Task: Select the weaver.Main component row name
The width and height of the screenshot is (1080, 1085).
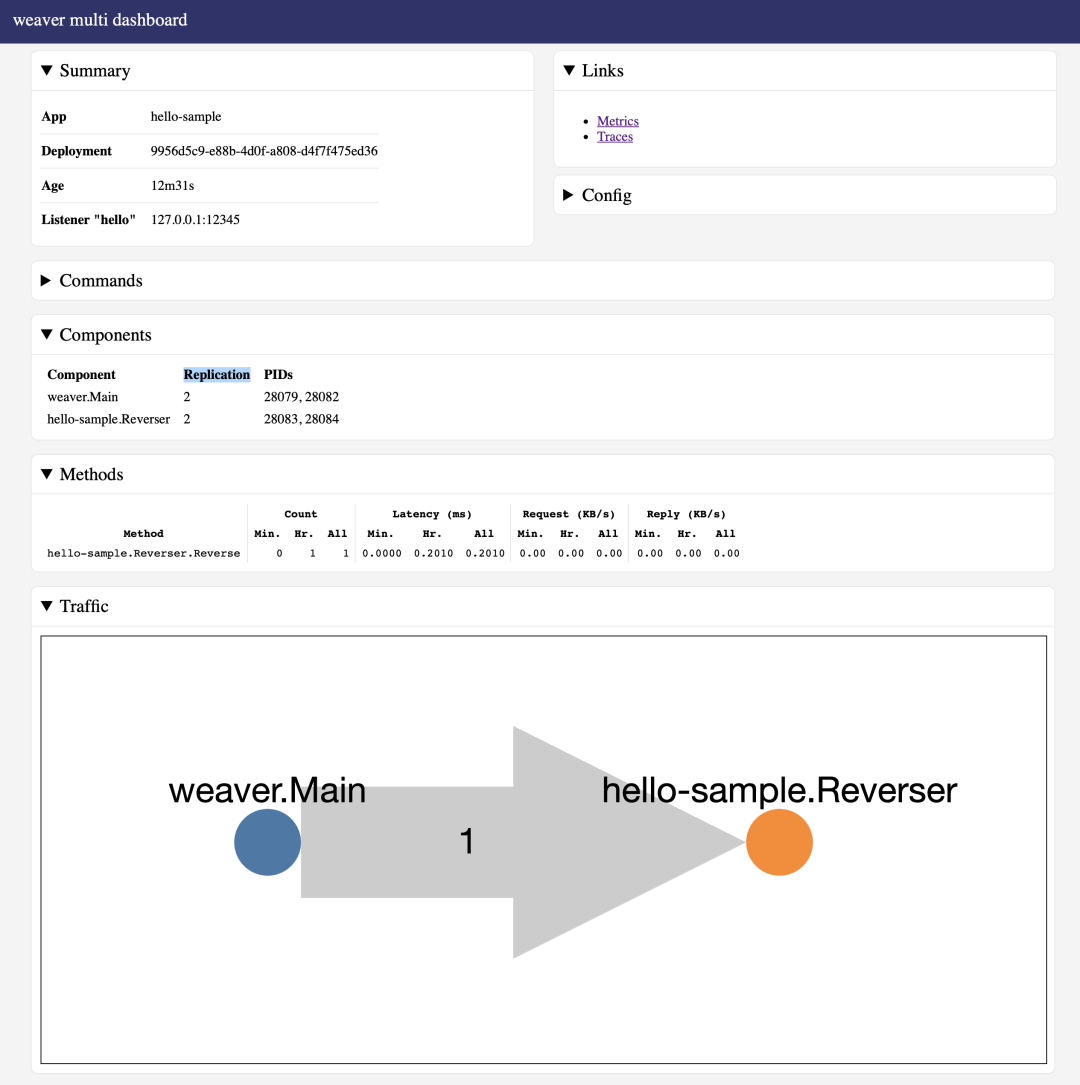Action: pos(83,396)
